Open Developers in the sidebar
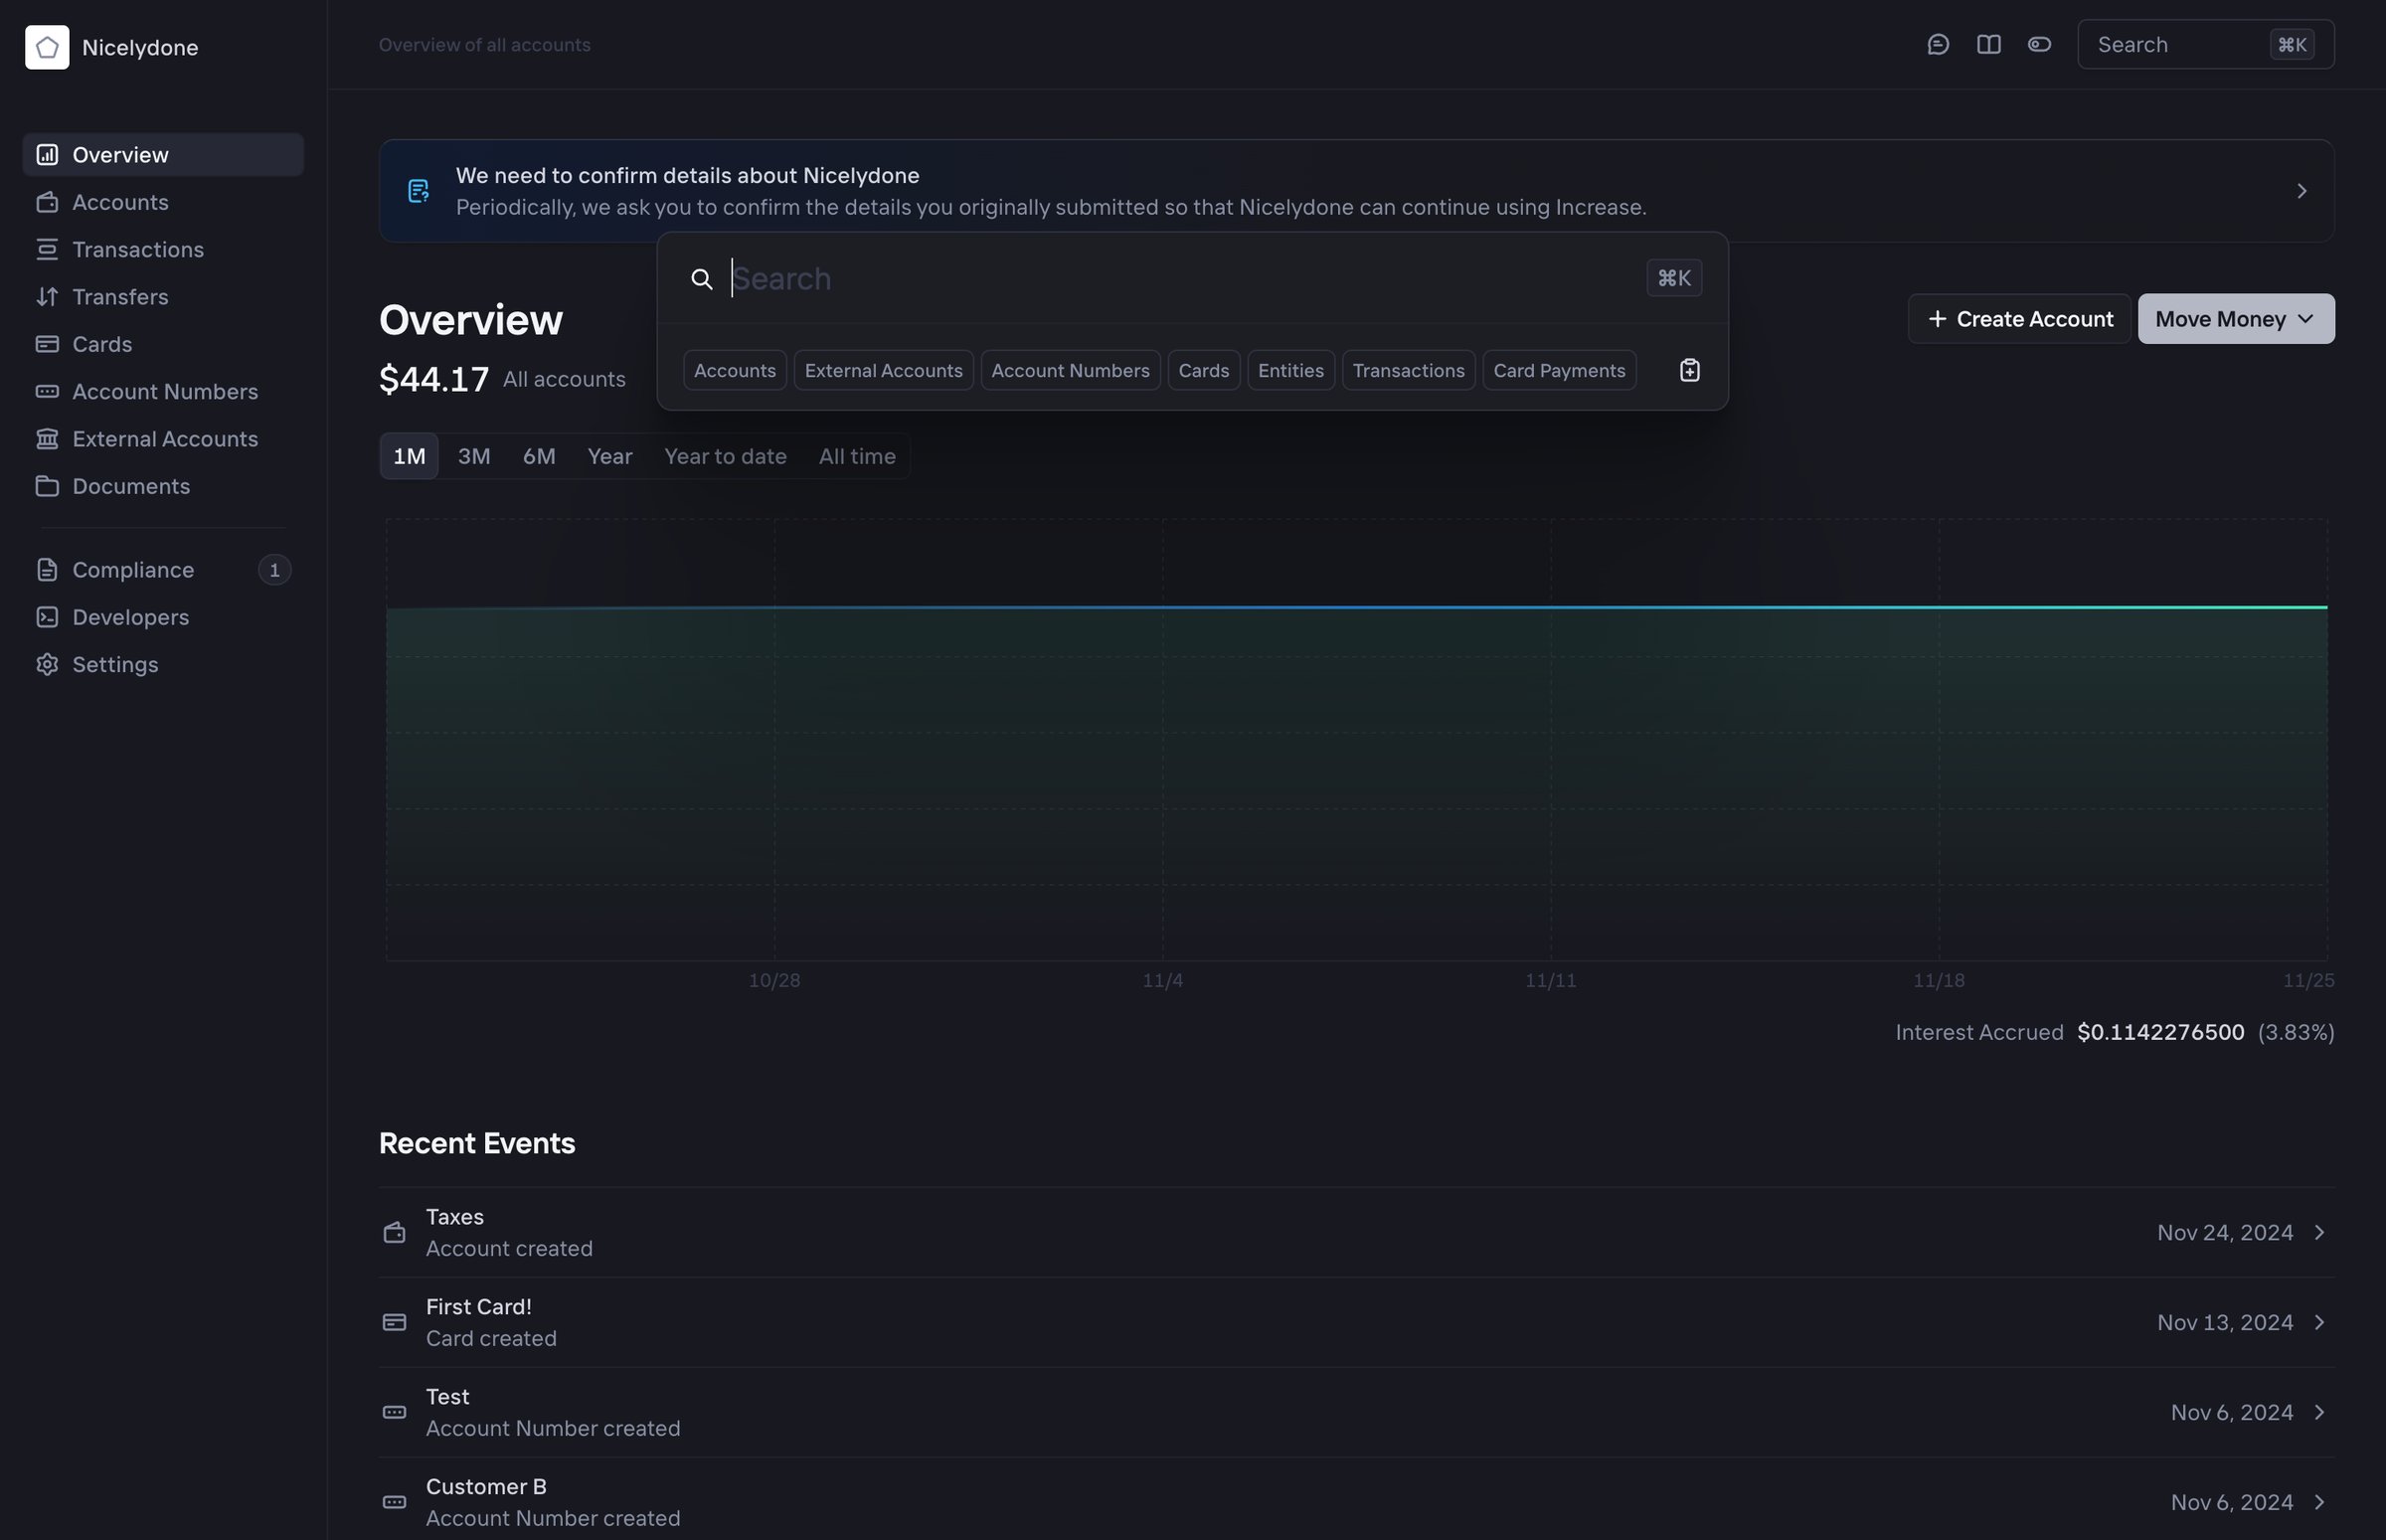2386x1540 pixels. 163,617
